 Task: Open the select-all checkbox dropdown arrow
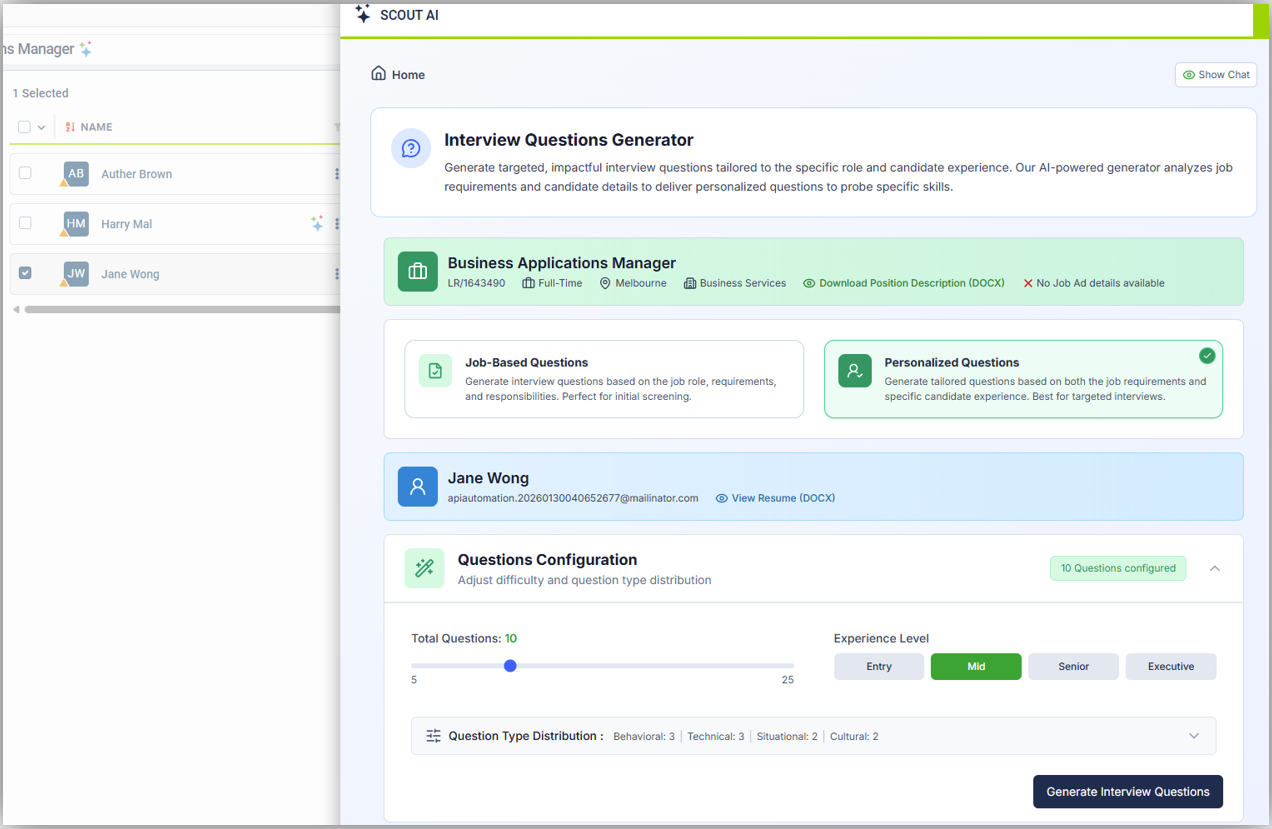[x=41, y=128]
